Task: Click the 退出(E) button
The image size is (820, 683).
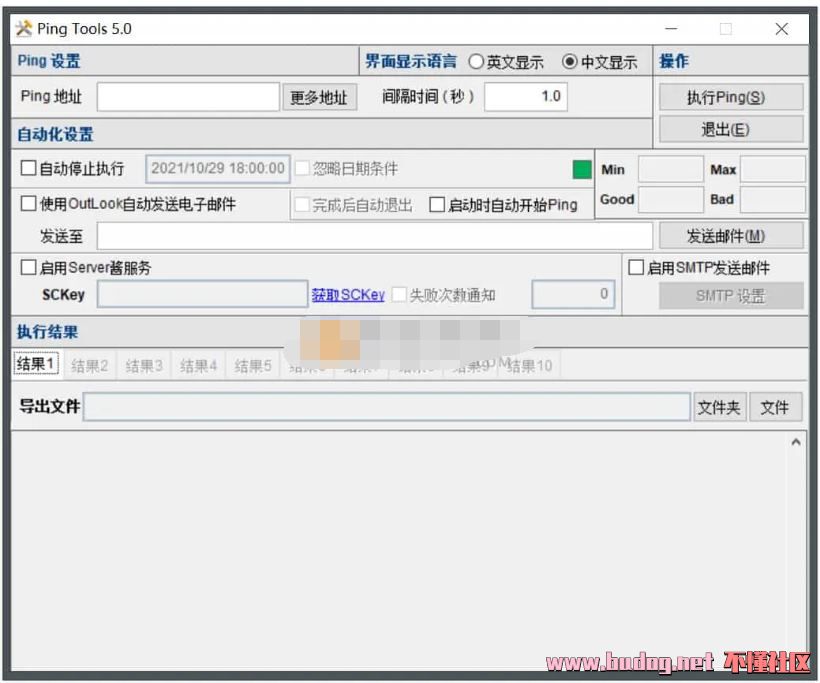Action: click(730, 129)
